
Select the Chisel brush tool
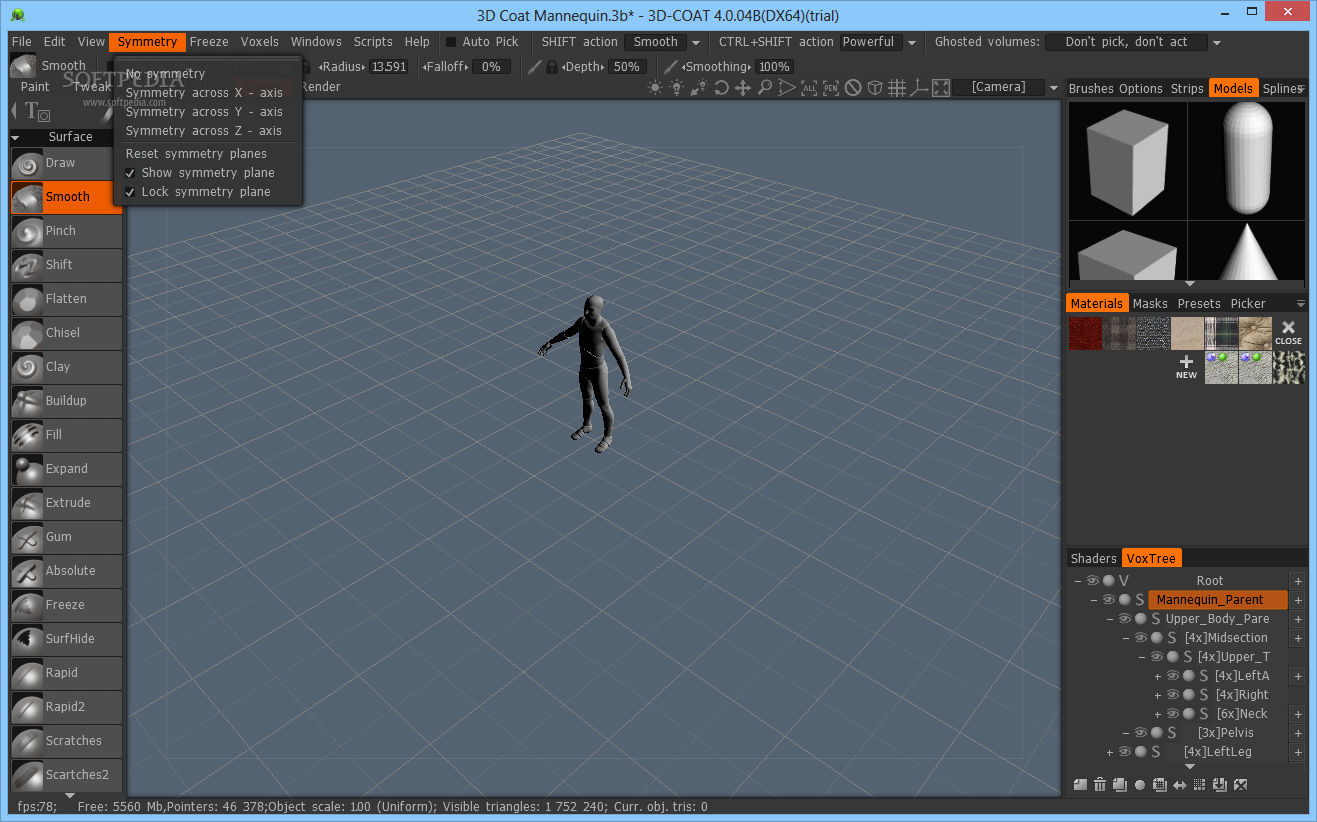pos(66,333)
